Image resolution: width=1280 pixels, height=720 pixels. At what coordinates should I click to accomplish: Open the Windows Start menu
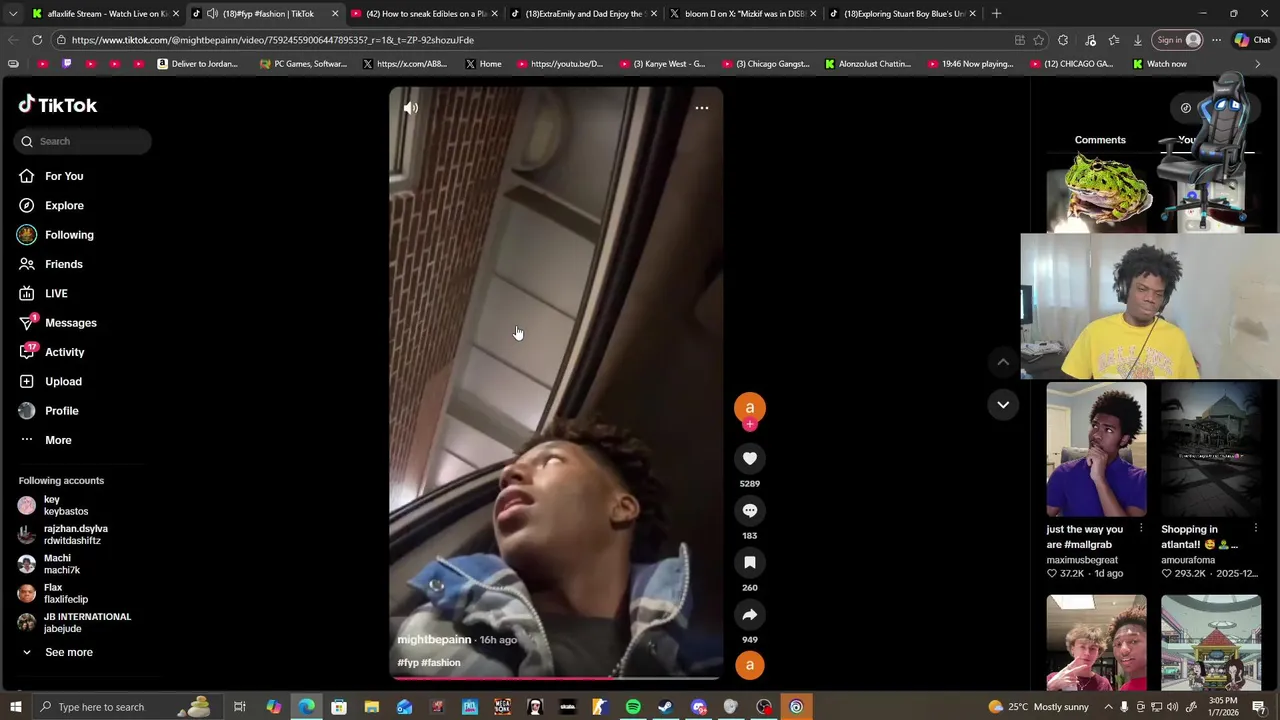pyautogui.click(x=15, y=707)
